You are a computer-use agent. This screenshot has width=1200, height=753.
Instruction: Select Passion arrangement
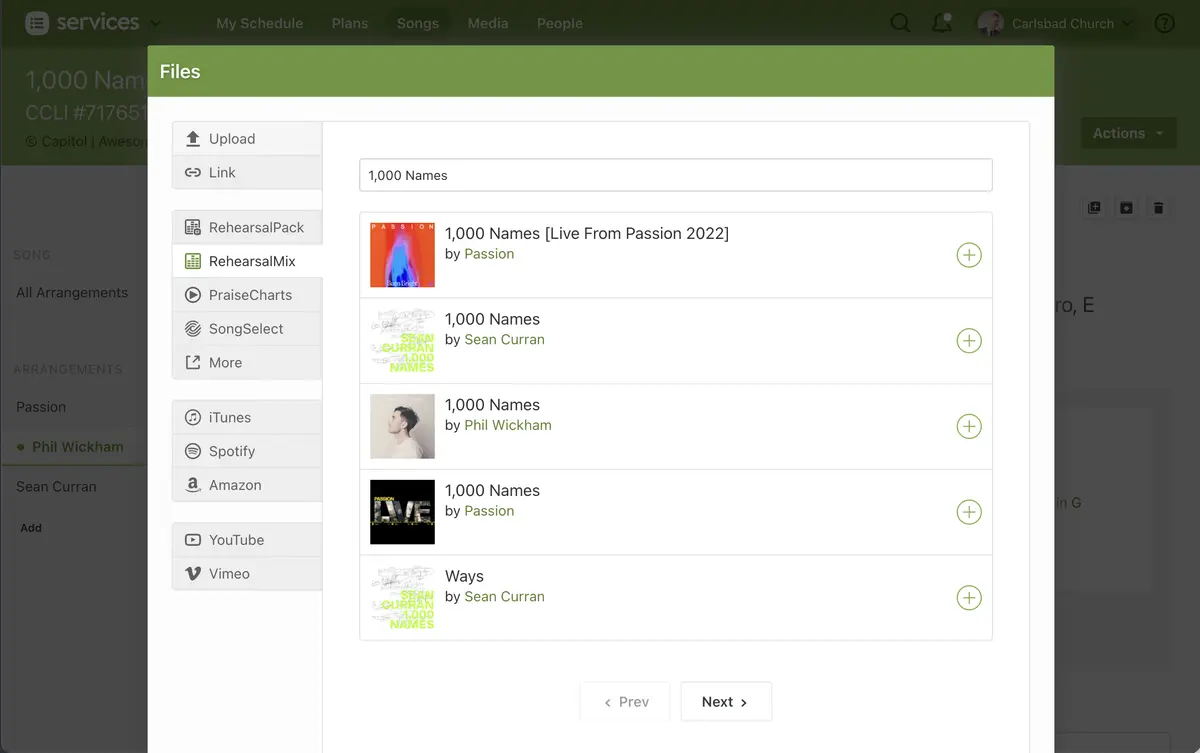(41, 407)
